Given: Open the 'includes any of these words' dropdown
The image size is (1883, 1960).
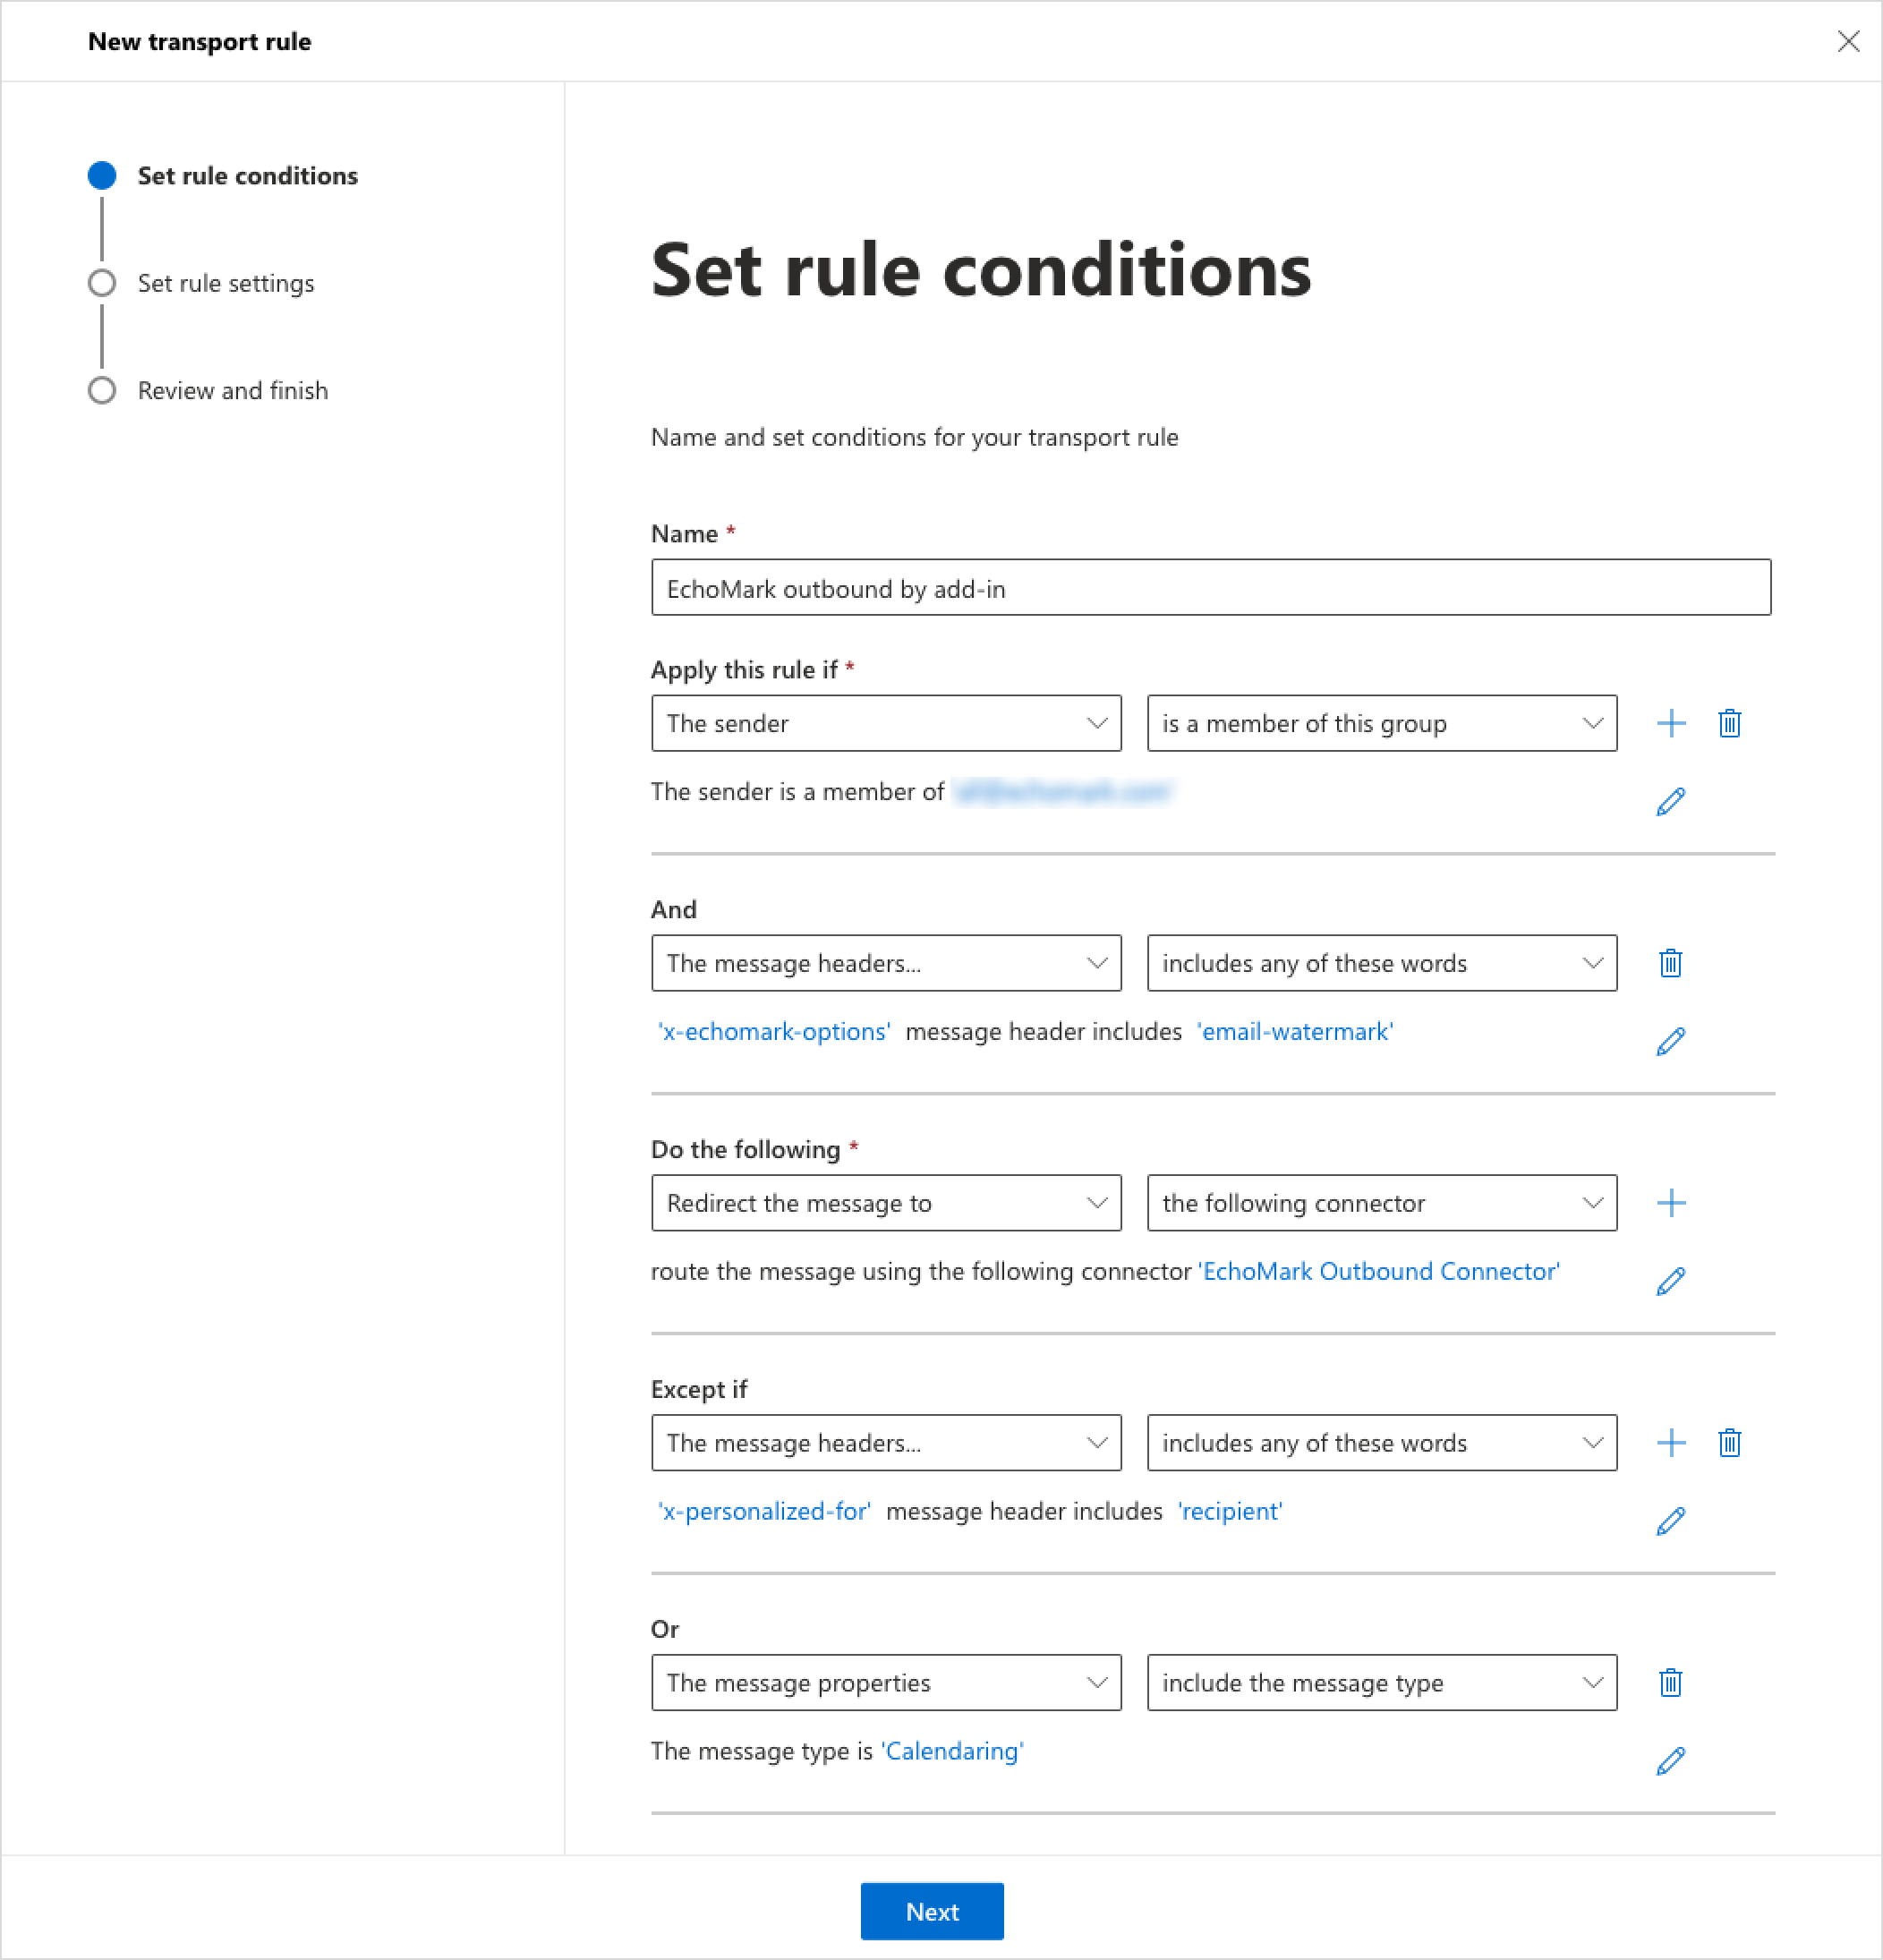Looking at the screenshot, I should pos(1381,963).
